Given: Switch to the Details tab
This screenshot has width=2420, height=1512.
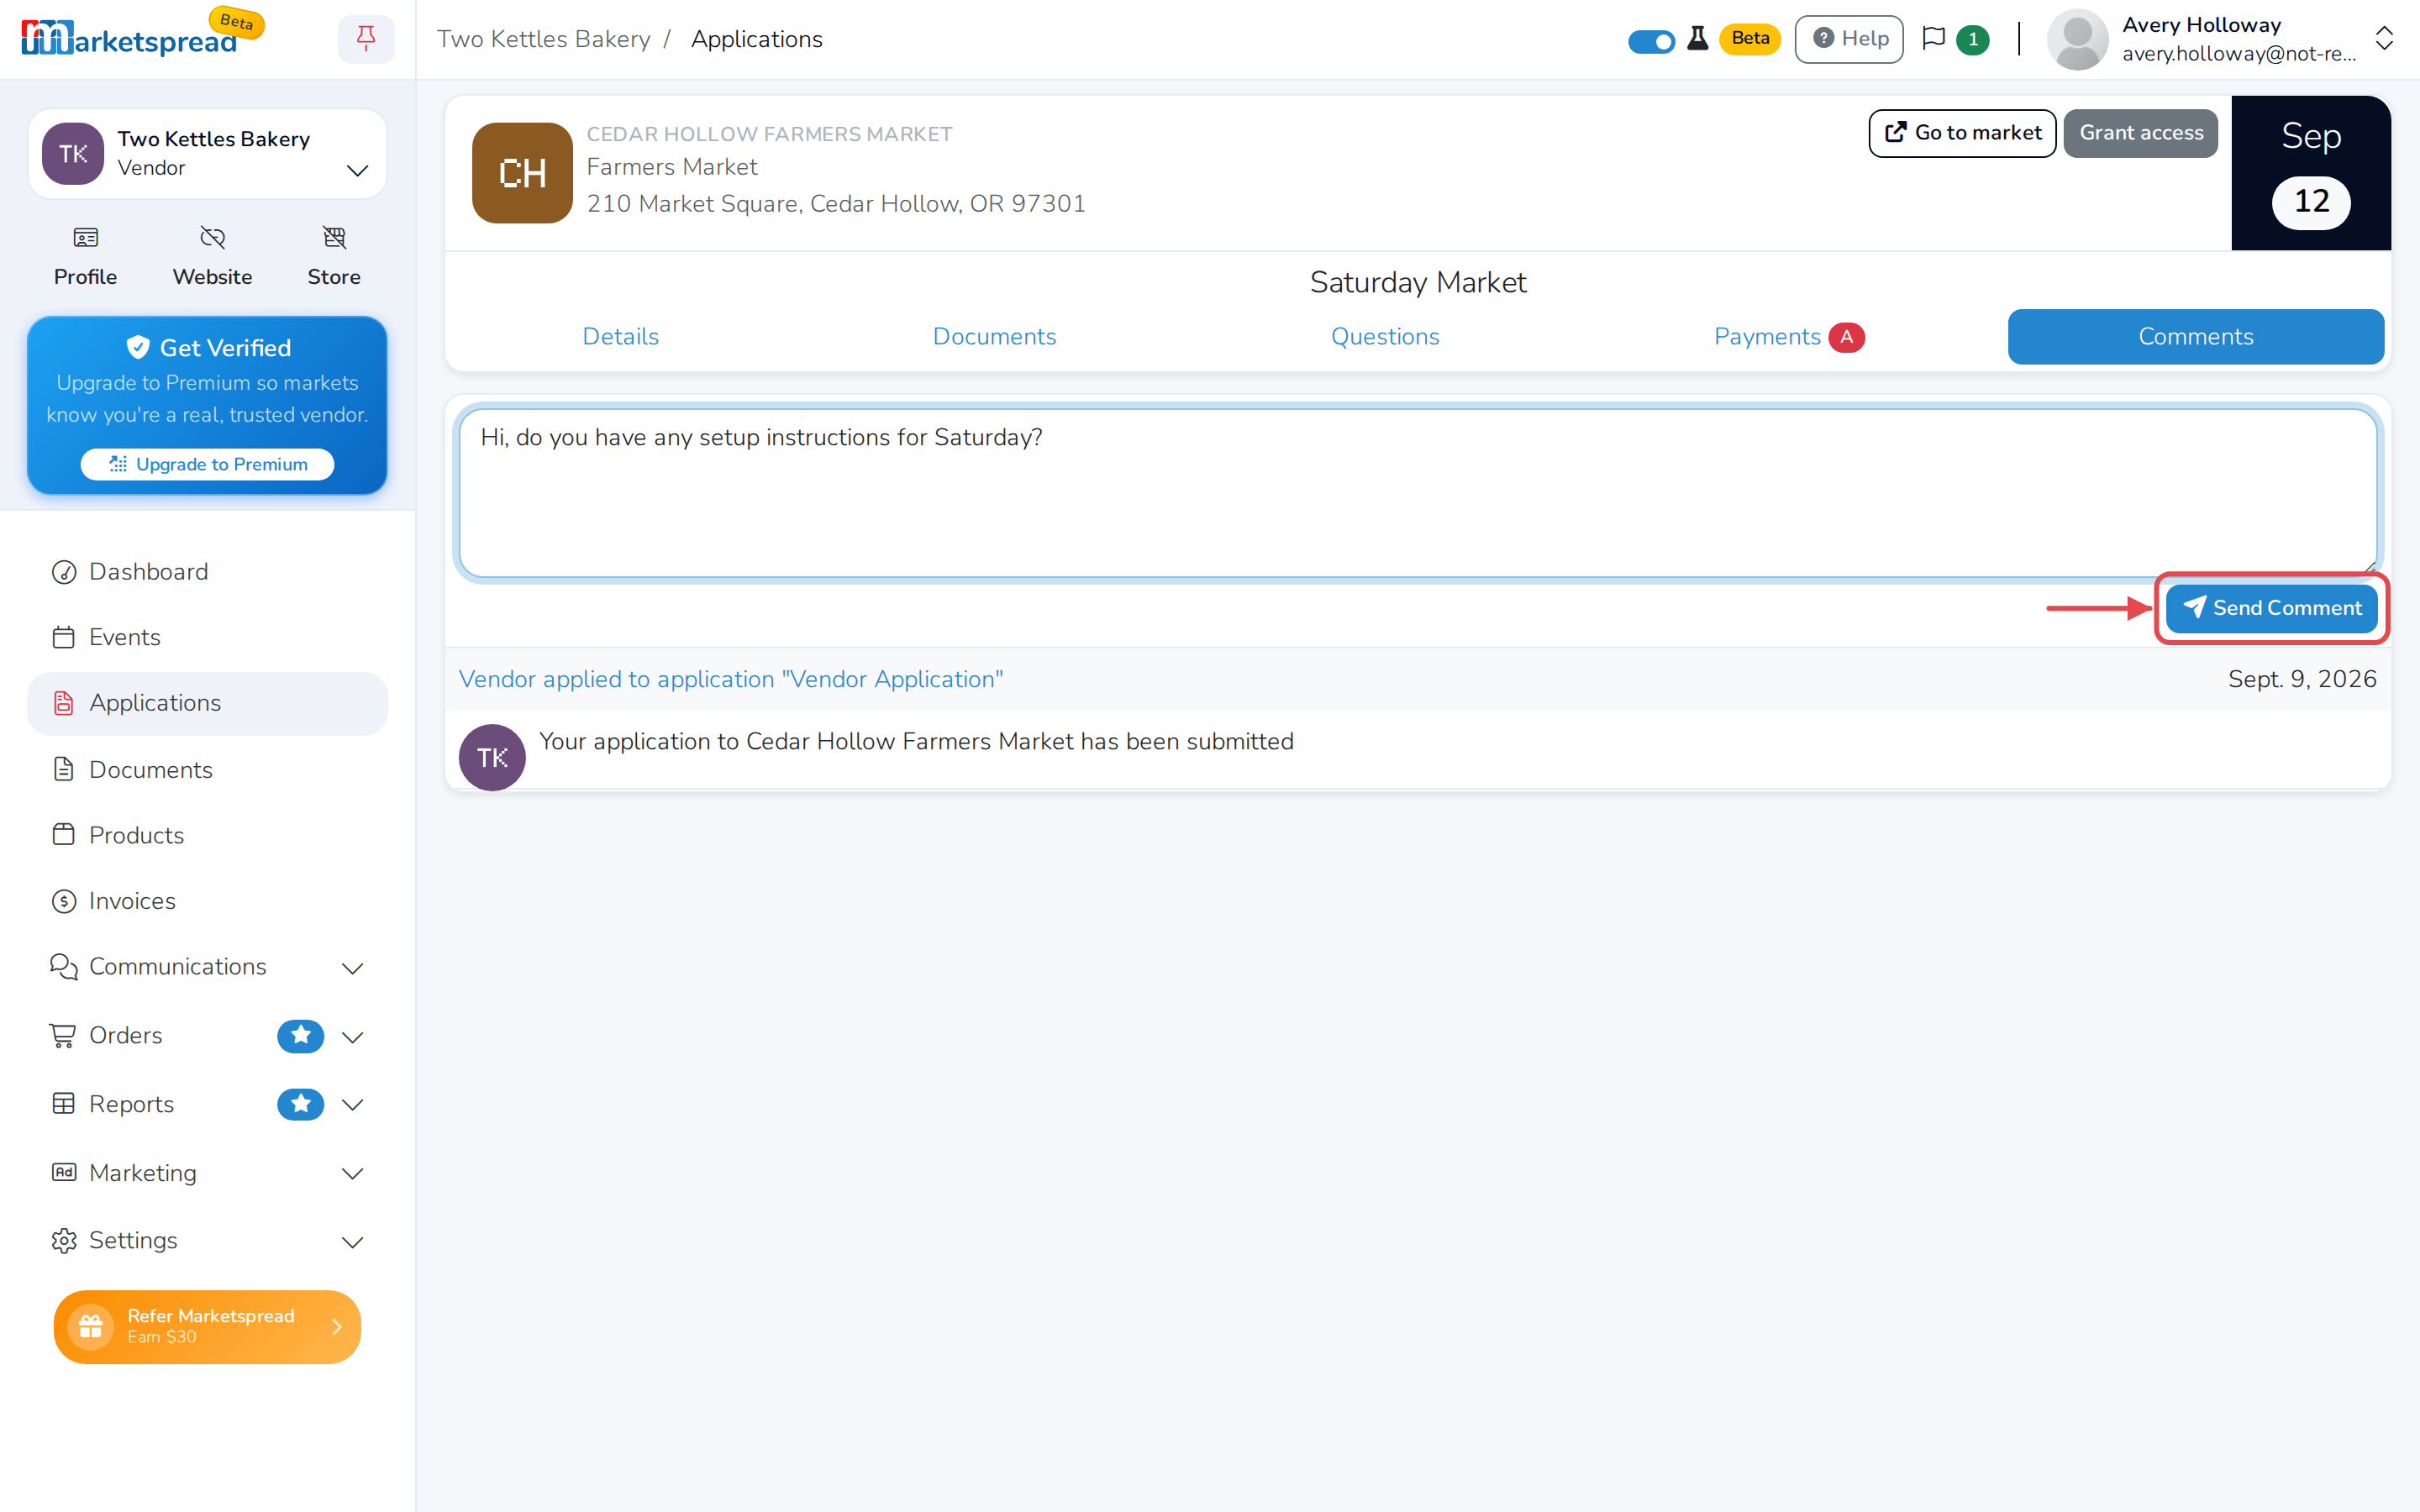Looking at the screenshot, I should 620,337.
